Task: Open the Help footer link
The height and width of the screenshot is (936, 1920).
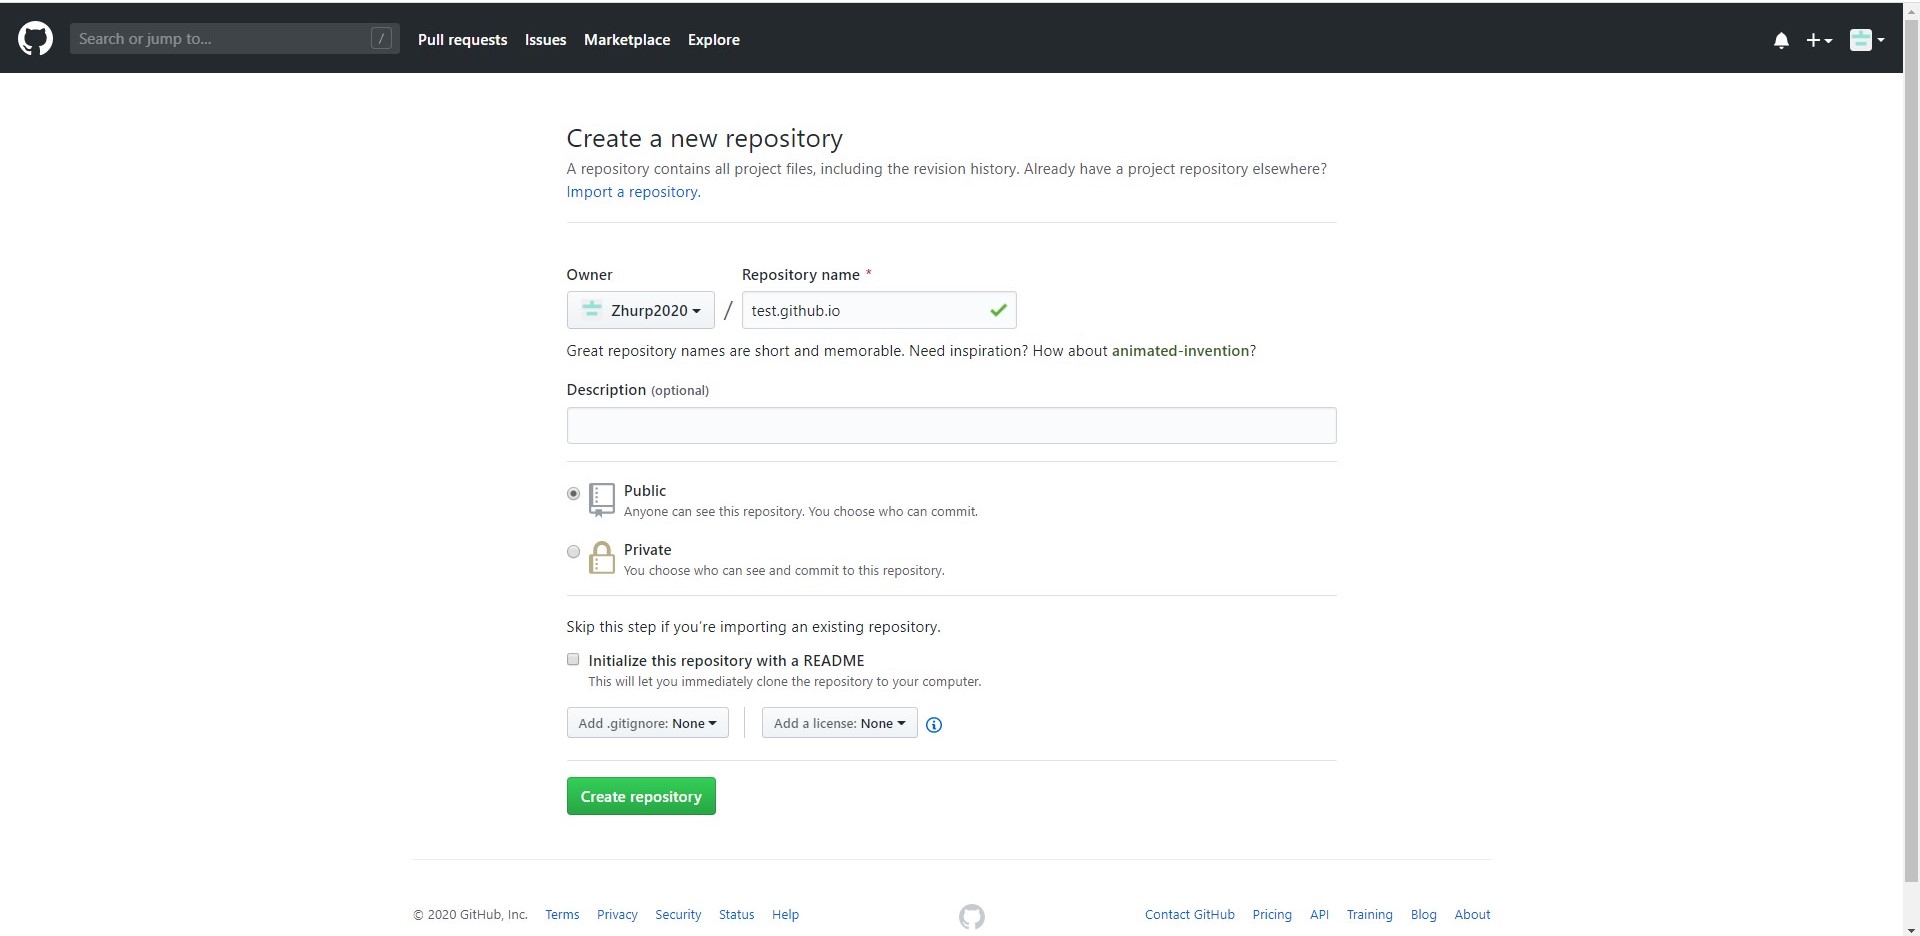Action: point(785,915)
